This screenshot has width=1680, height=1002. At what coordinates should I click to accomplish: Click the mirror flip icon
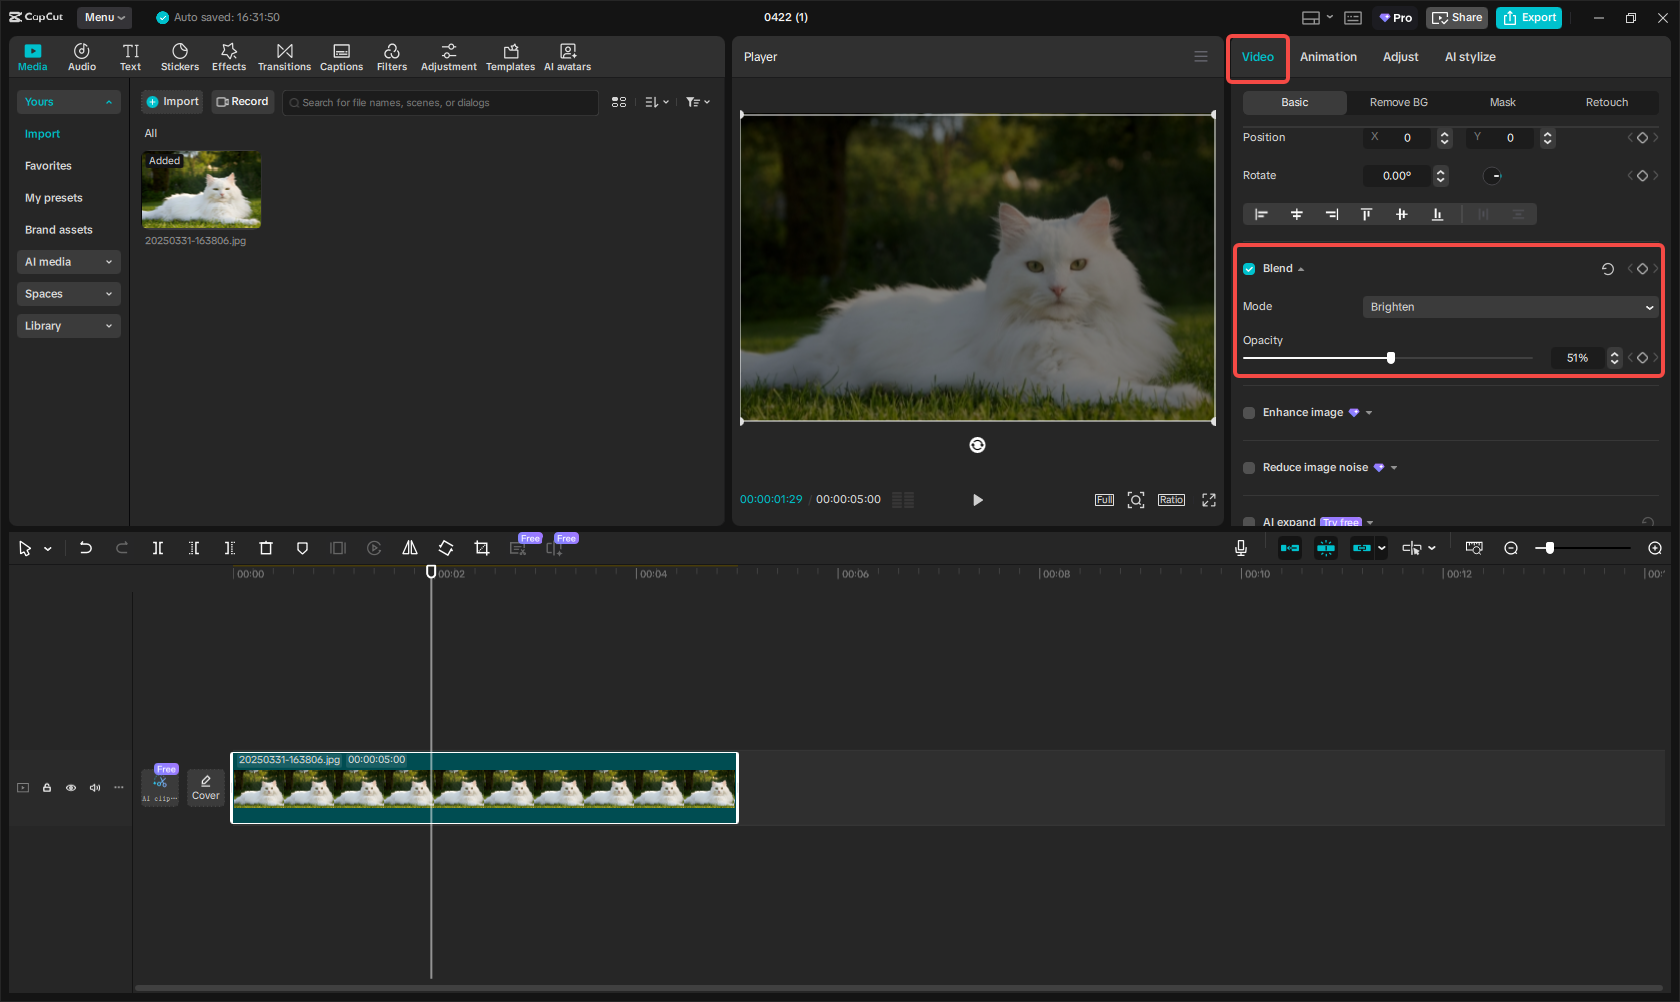coord(410,548)
